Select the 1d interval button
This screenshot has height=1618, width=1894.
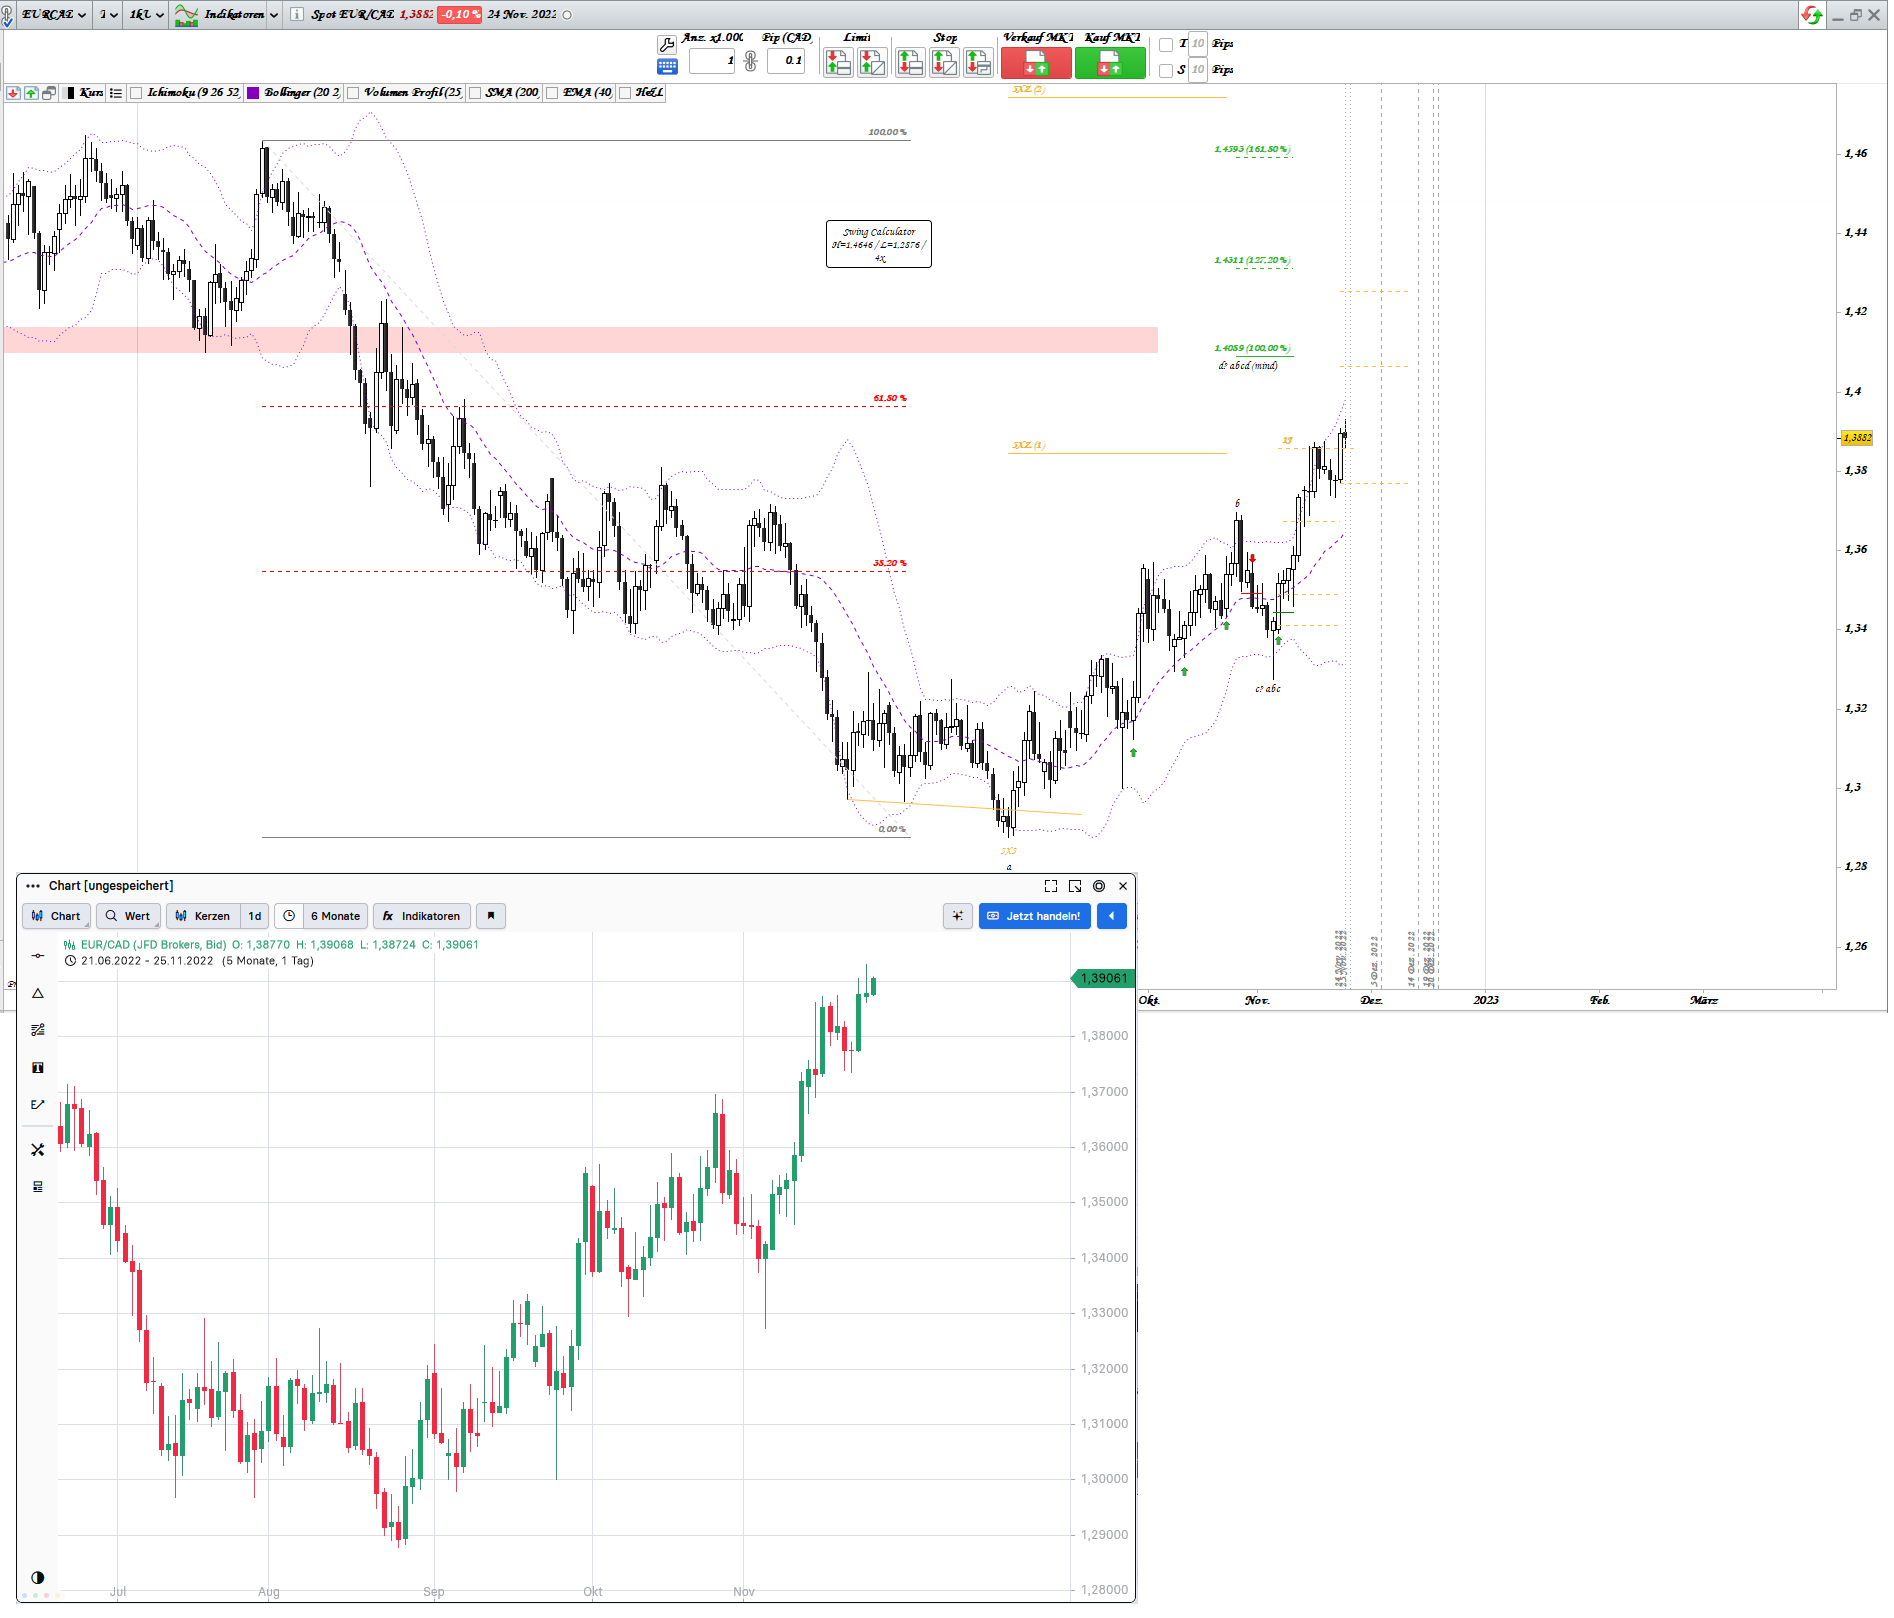pos(255,916)
